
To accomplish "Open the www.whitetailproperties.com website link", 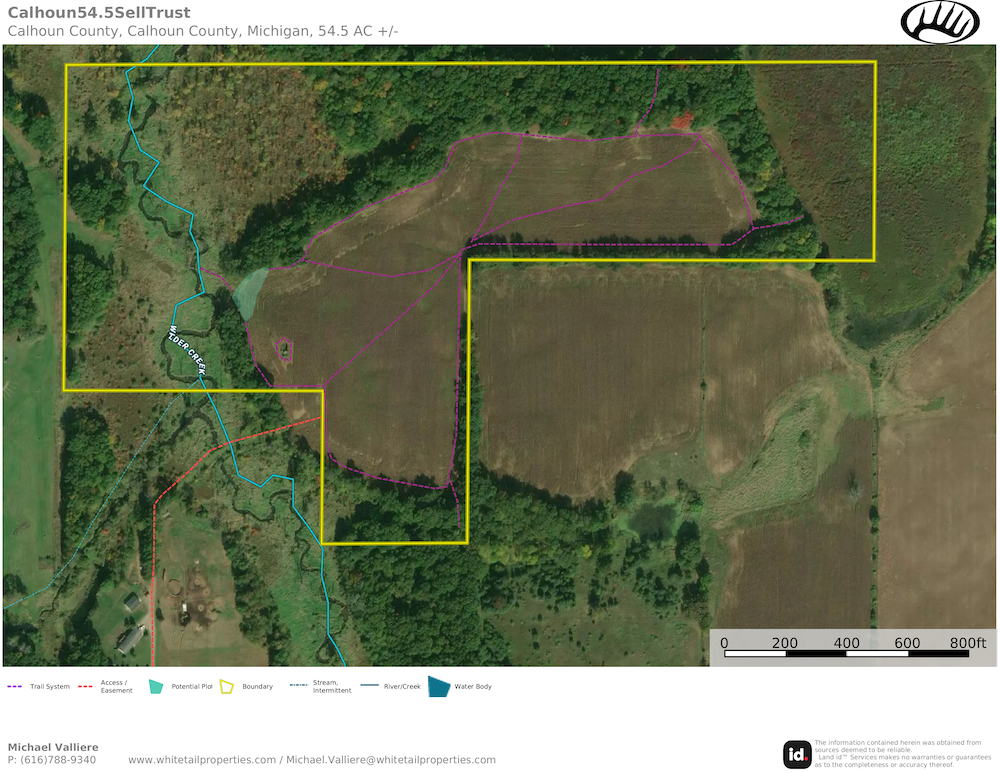I will 202,760.
